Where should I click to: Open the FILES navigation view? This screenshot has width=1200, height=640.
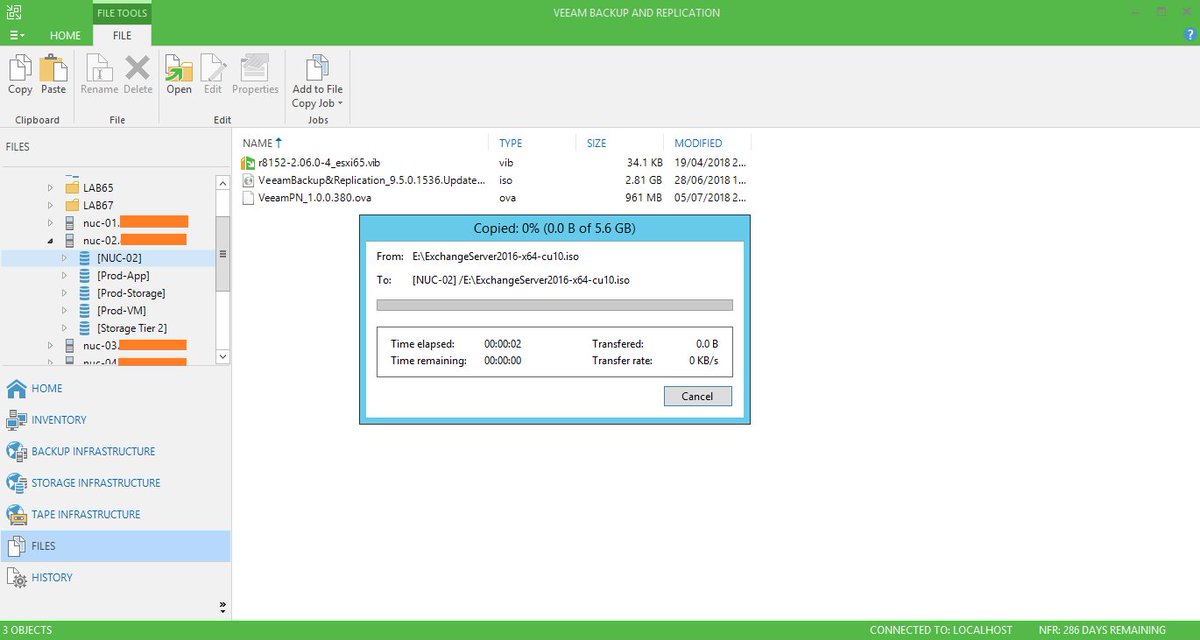(x=115, y=546)
